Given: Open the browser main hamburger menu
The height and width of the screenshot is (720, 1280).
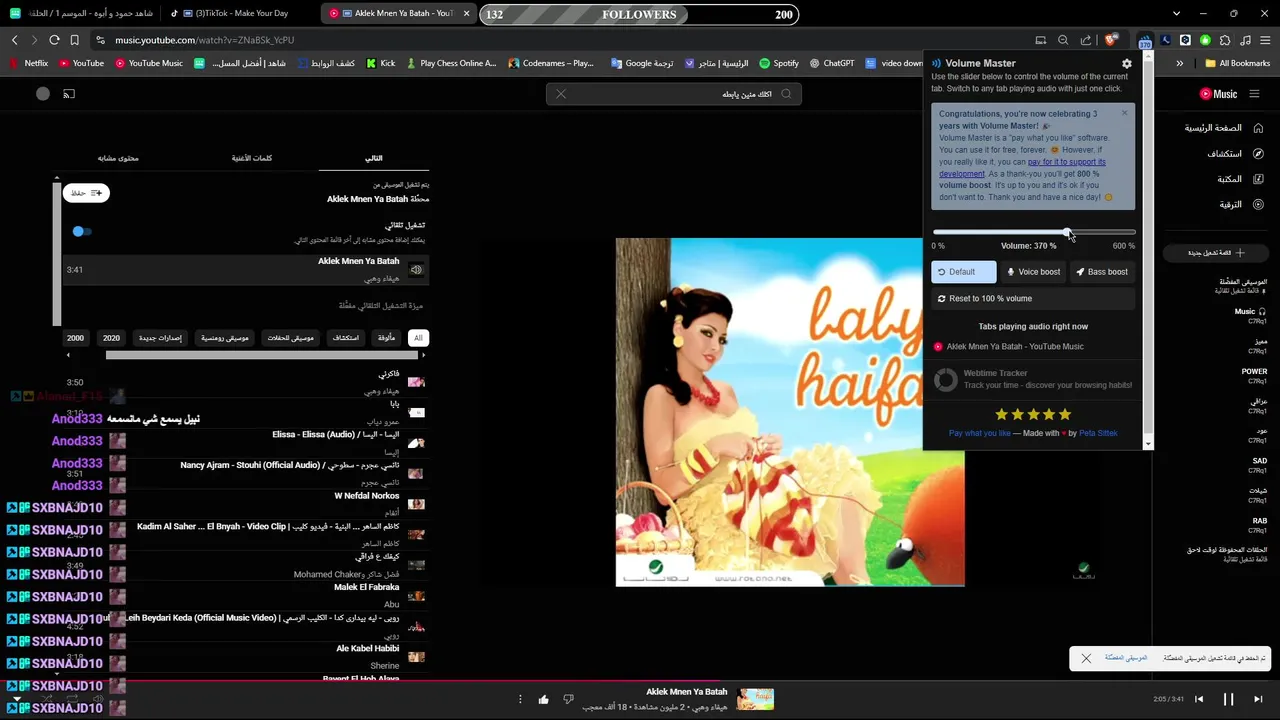Looking at the screenshot, I should [x=1265, y=40].
